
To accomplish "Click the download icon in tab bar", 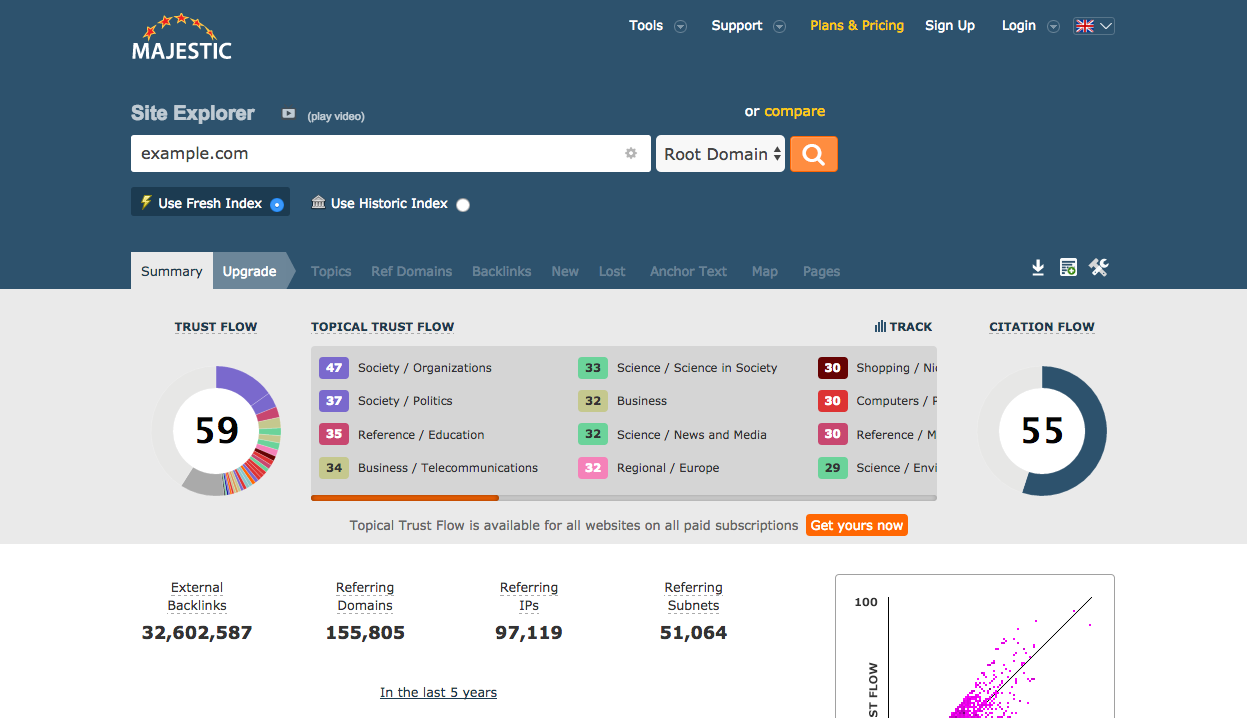I will click(x=1038, y=268).
